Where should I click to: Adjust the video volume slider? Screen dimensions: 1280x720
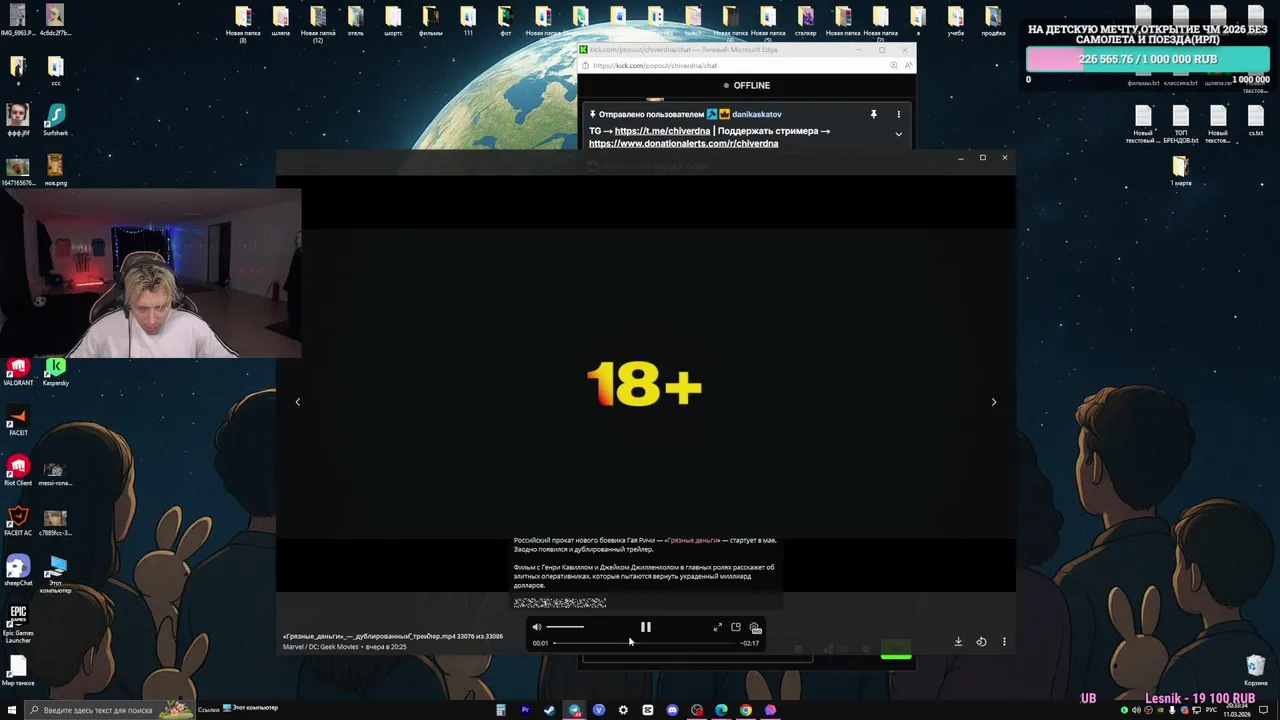click(565, 627)
